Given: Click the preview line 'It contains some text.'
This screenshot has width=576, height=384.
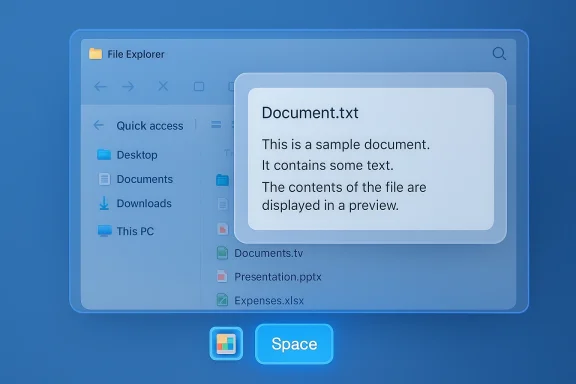Looking at the screenshot, I should 328,165.
